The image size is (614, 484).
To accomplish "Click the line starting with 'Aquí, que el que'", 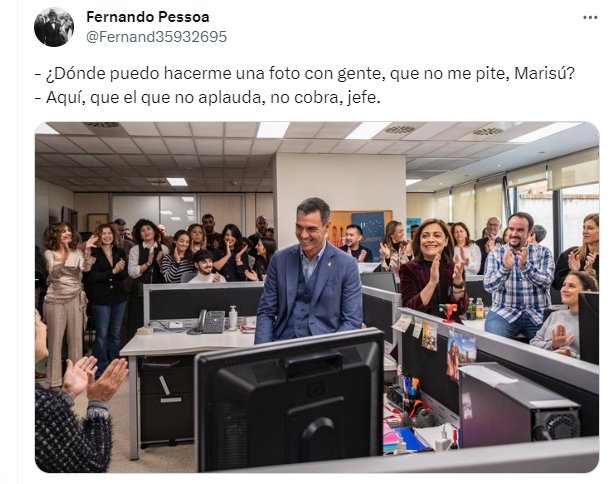I will (x=208, y=98).
